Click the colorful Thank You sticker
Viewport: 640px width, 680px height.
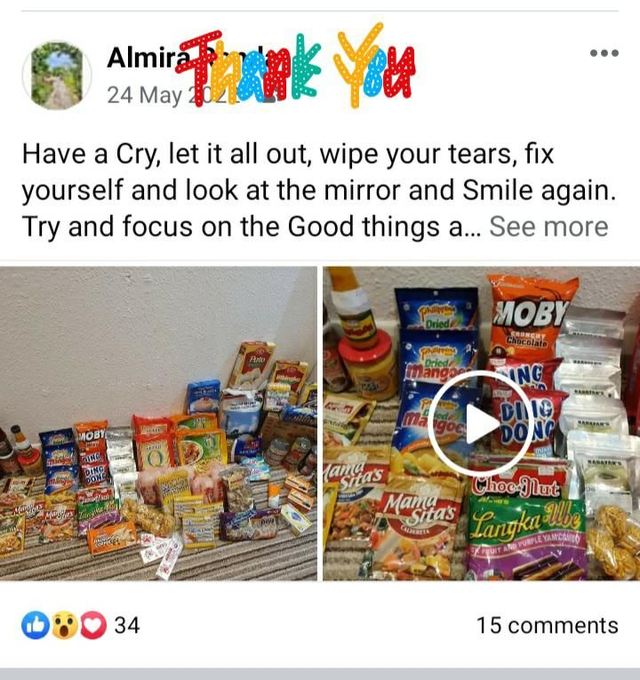coord(296,65)
